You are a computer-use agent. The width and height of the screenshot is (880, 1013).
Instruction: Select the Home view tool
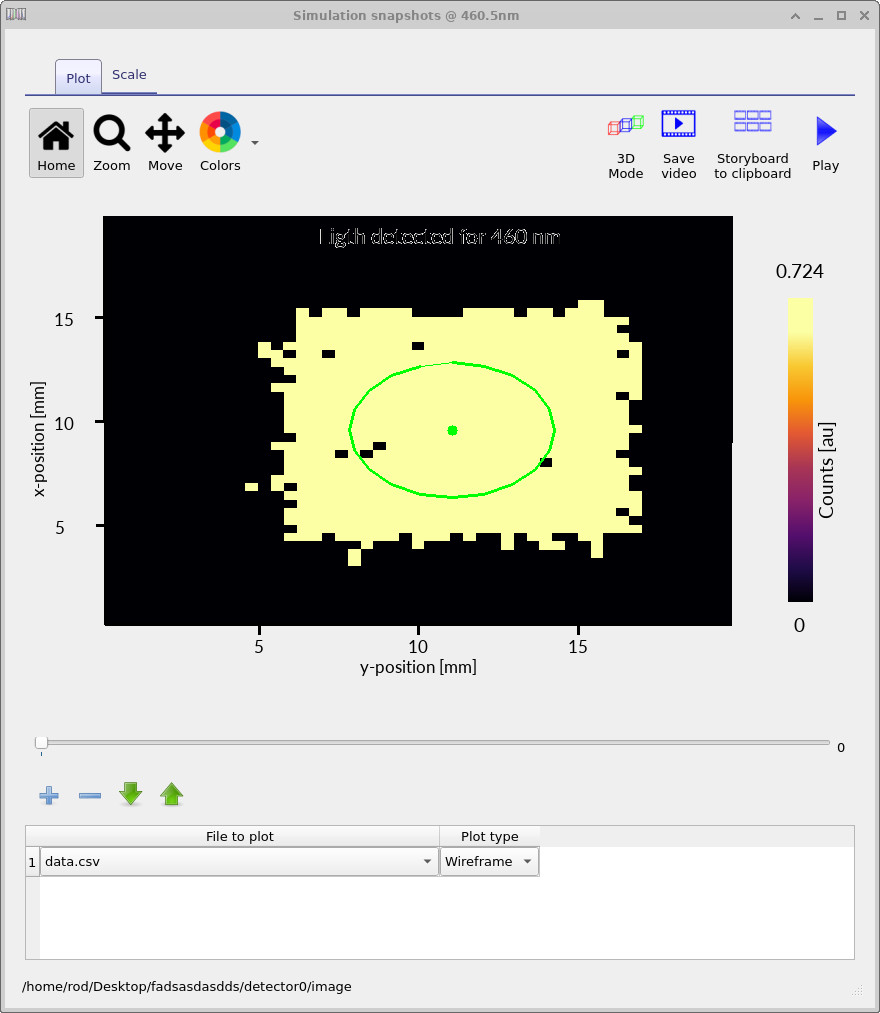[56, 142]
